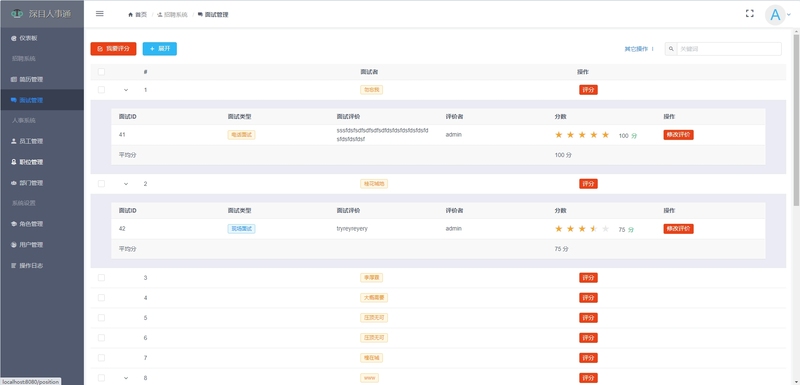
Task: Click the 简历管理 résumé icon in sidebar
Action: (x=14, y=80)
